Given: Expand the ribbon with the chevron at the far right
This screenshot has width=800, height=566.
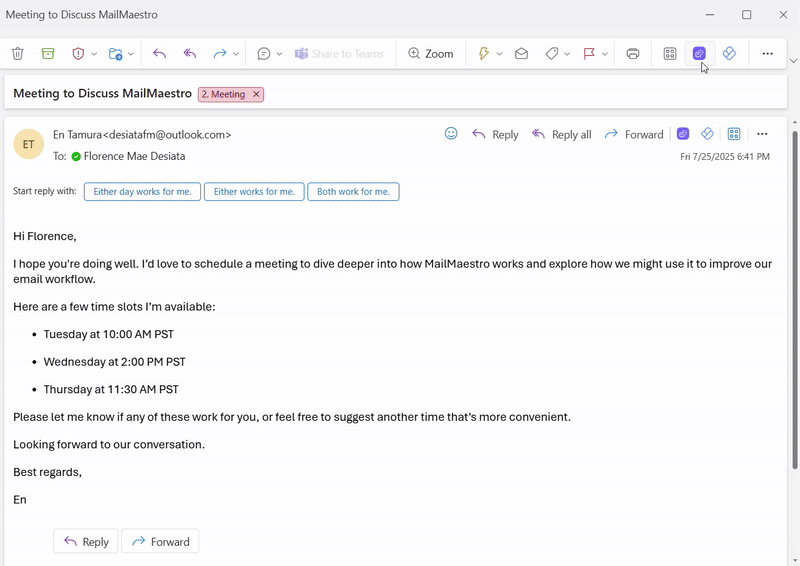Looking at the screenshot, I should [x=793, y=61].
